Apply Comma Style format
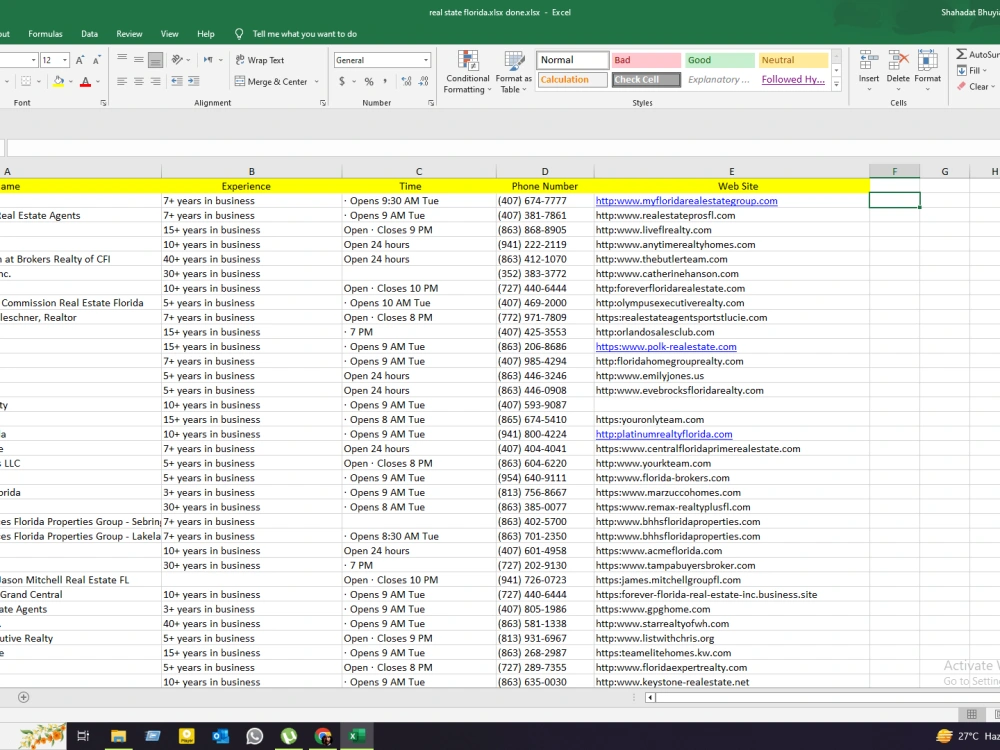This screenshot has height=750, width=1000. pos(385,82)
